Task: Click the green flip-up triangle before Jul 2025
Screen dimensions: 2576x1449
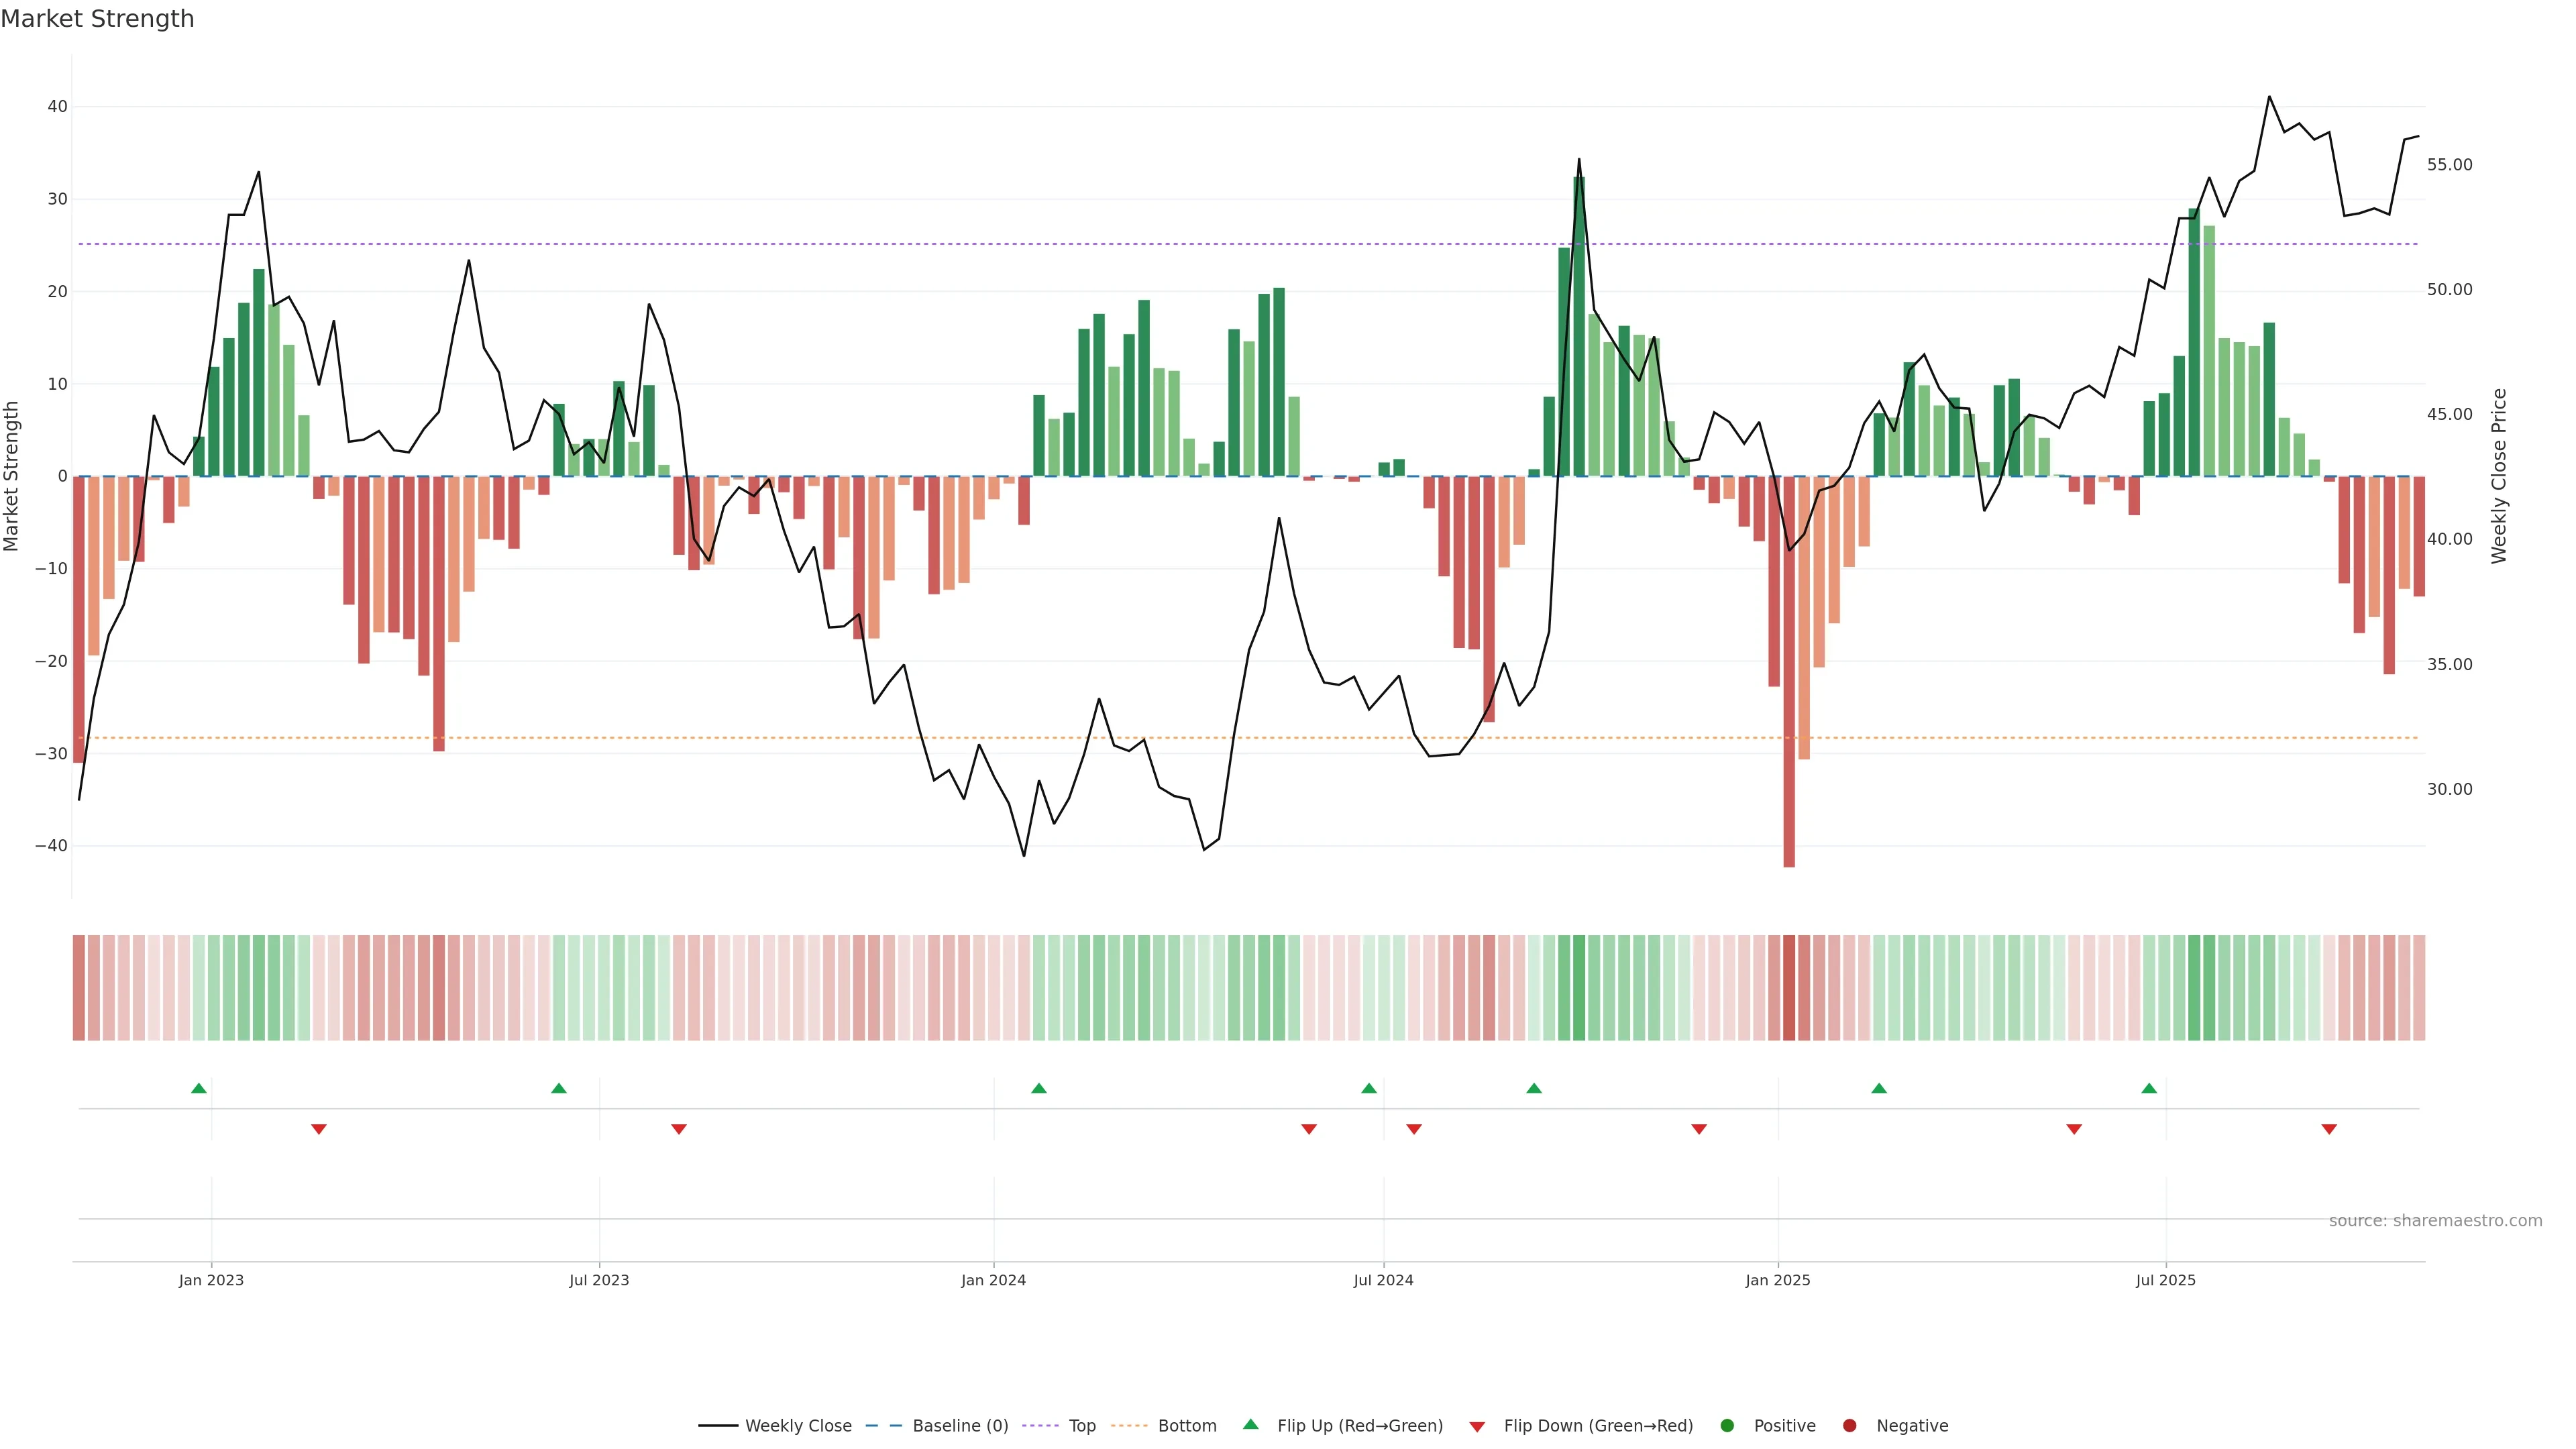Action: [x=2149, y=1088]
